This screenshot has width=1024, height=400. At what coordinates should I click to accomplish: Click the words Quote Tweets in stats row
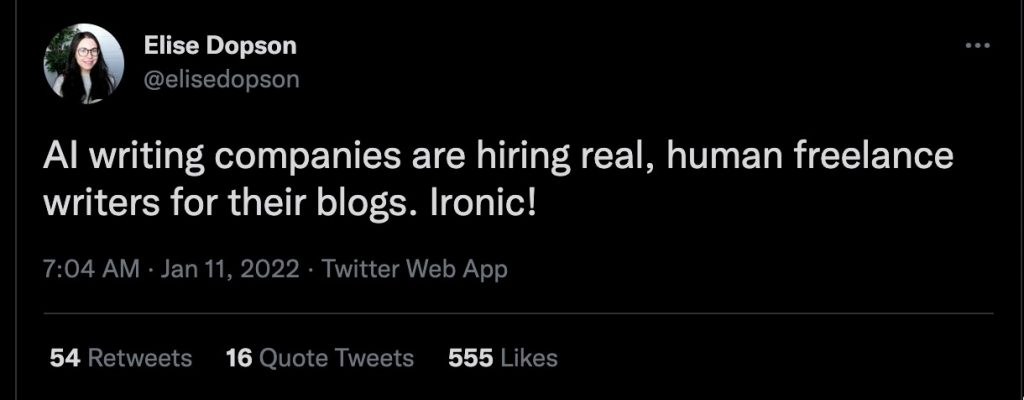pos(336,357)
